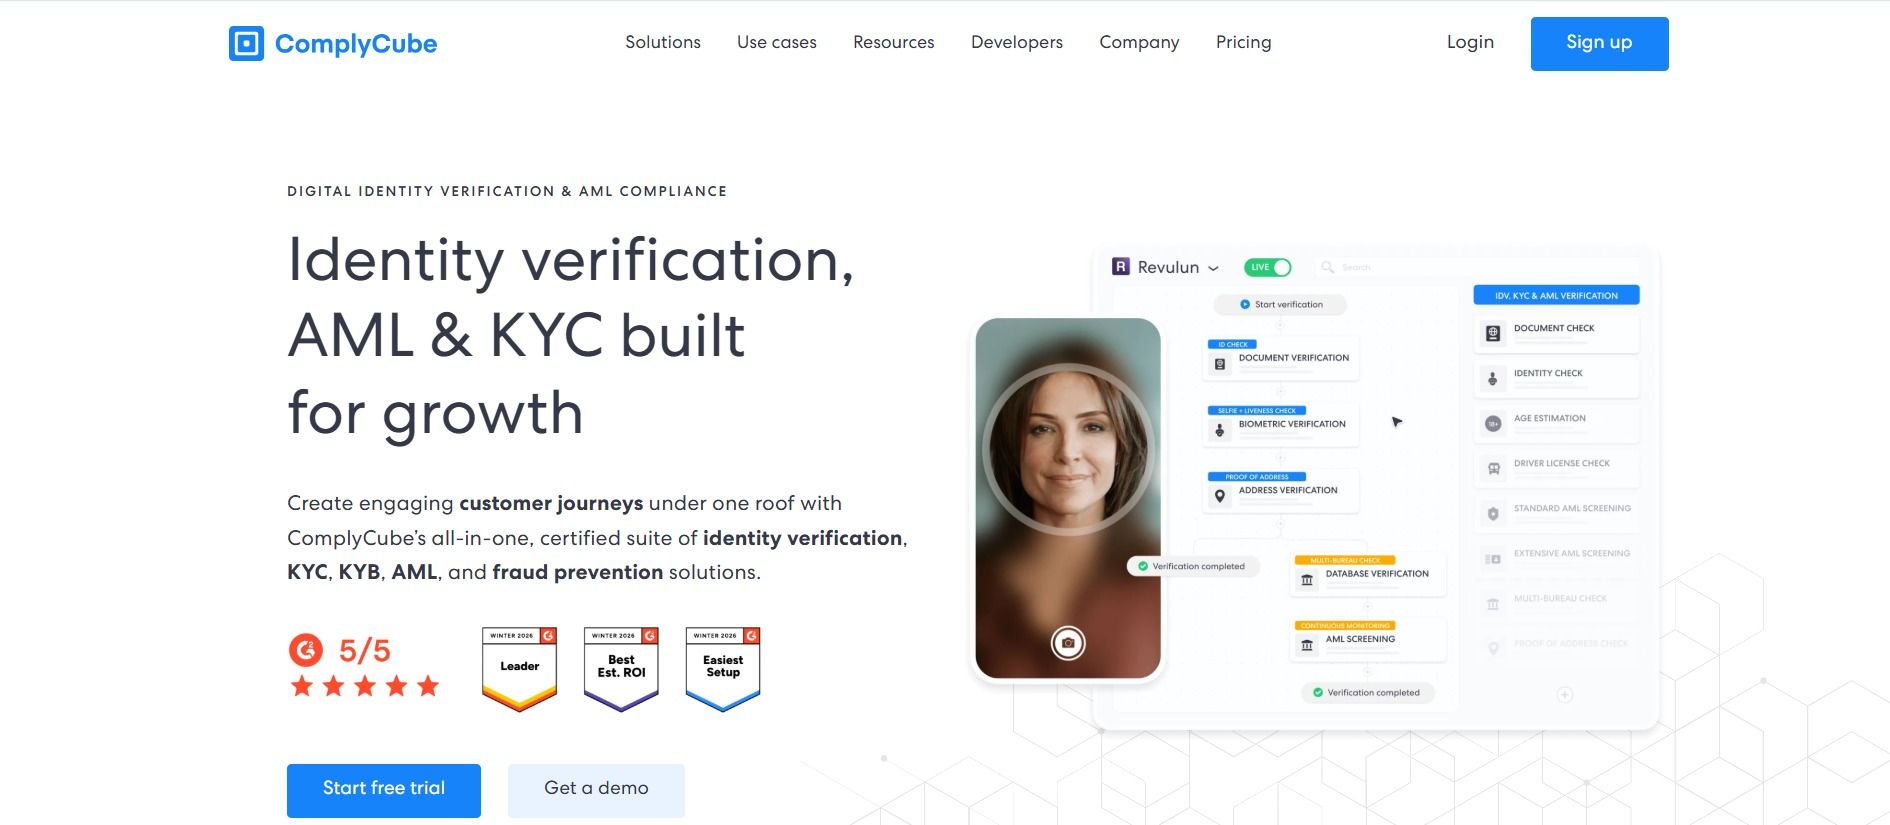Click the Winter 2026 Leader badge
Screen dimensions: 1890x825
[x=519, y=669]
